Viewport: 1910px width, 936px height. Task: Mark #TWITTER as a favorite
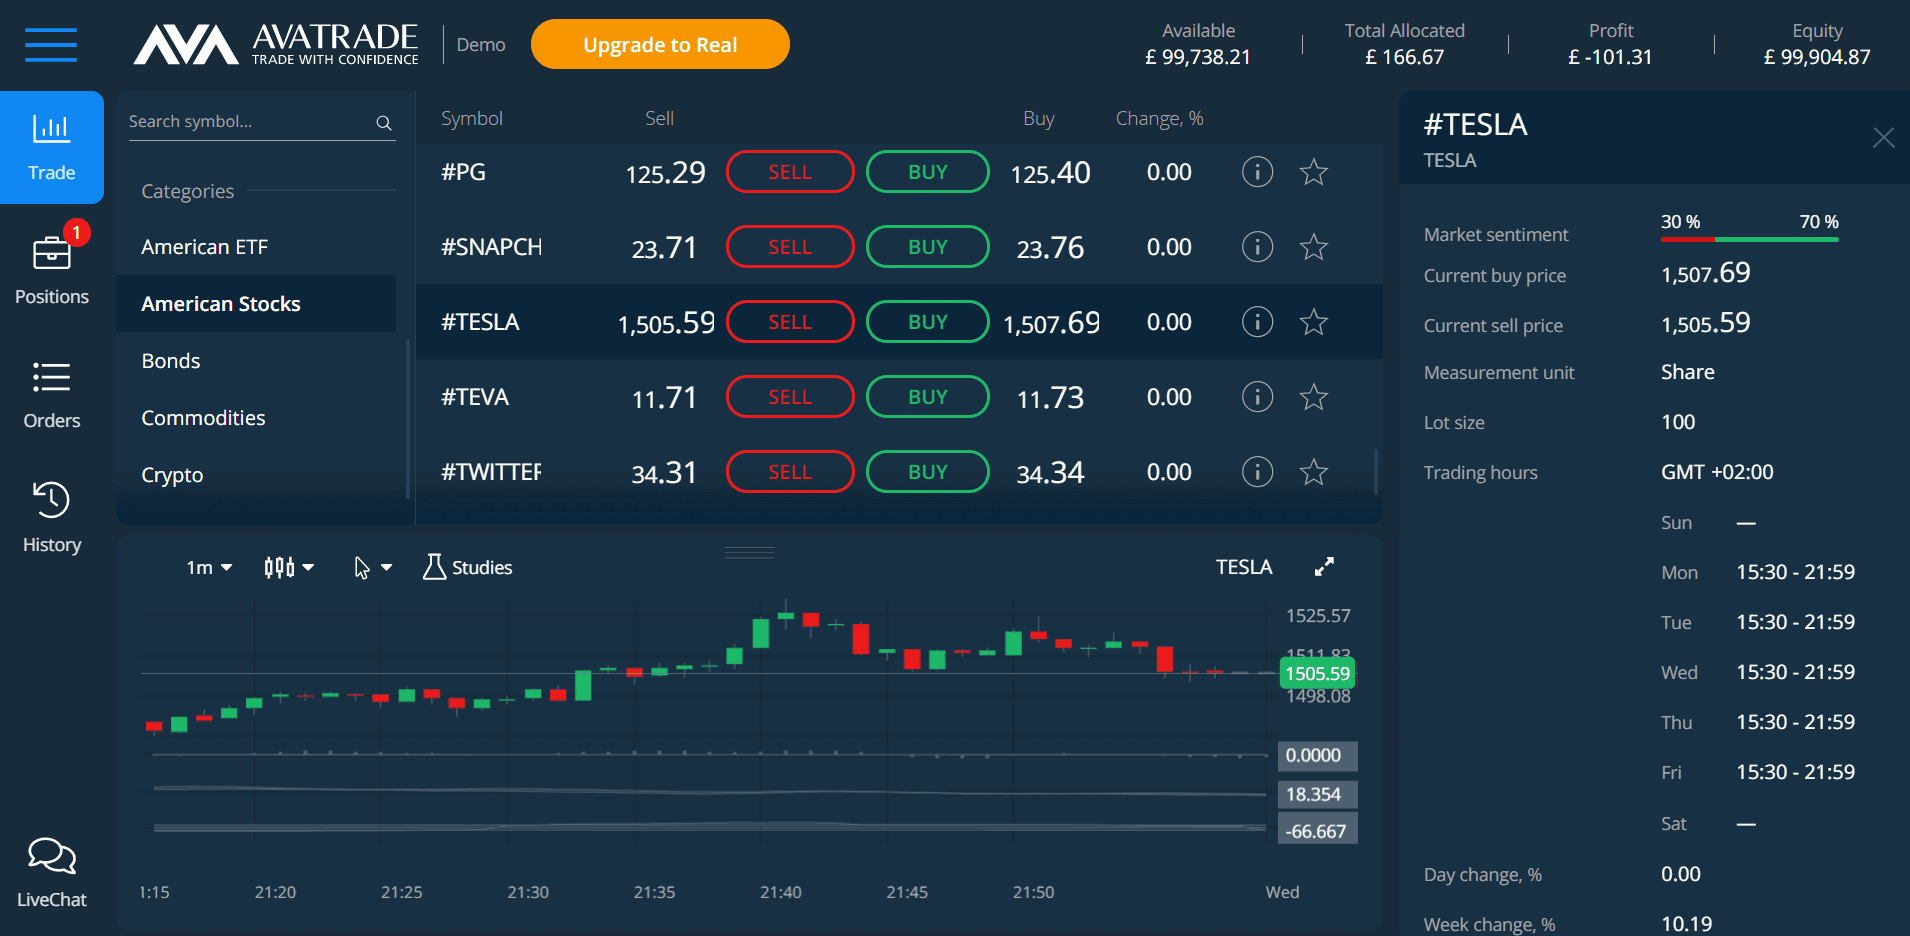1313,471
